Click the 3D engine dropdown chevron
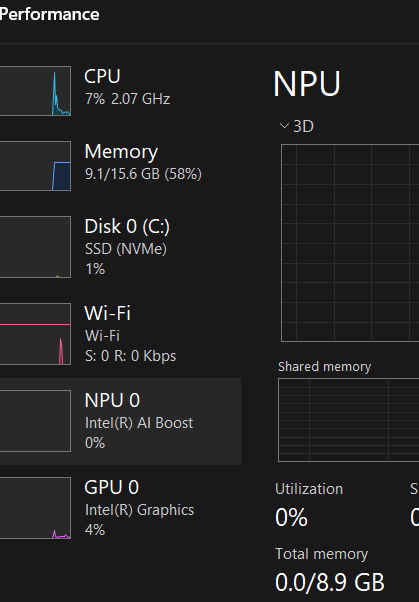This screenshot has height=602, width=419. point(284,126)
